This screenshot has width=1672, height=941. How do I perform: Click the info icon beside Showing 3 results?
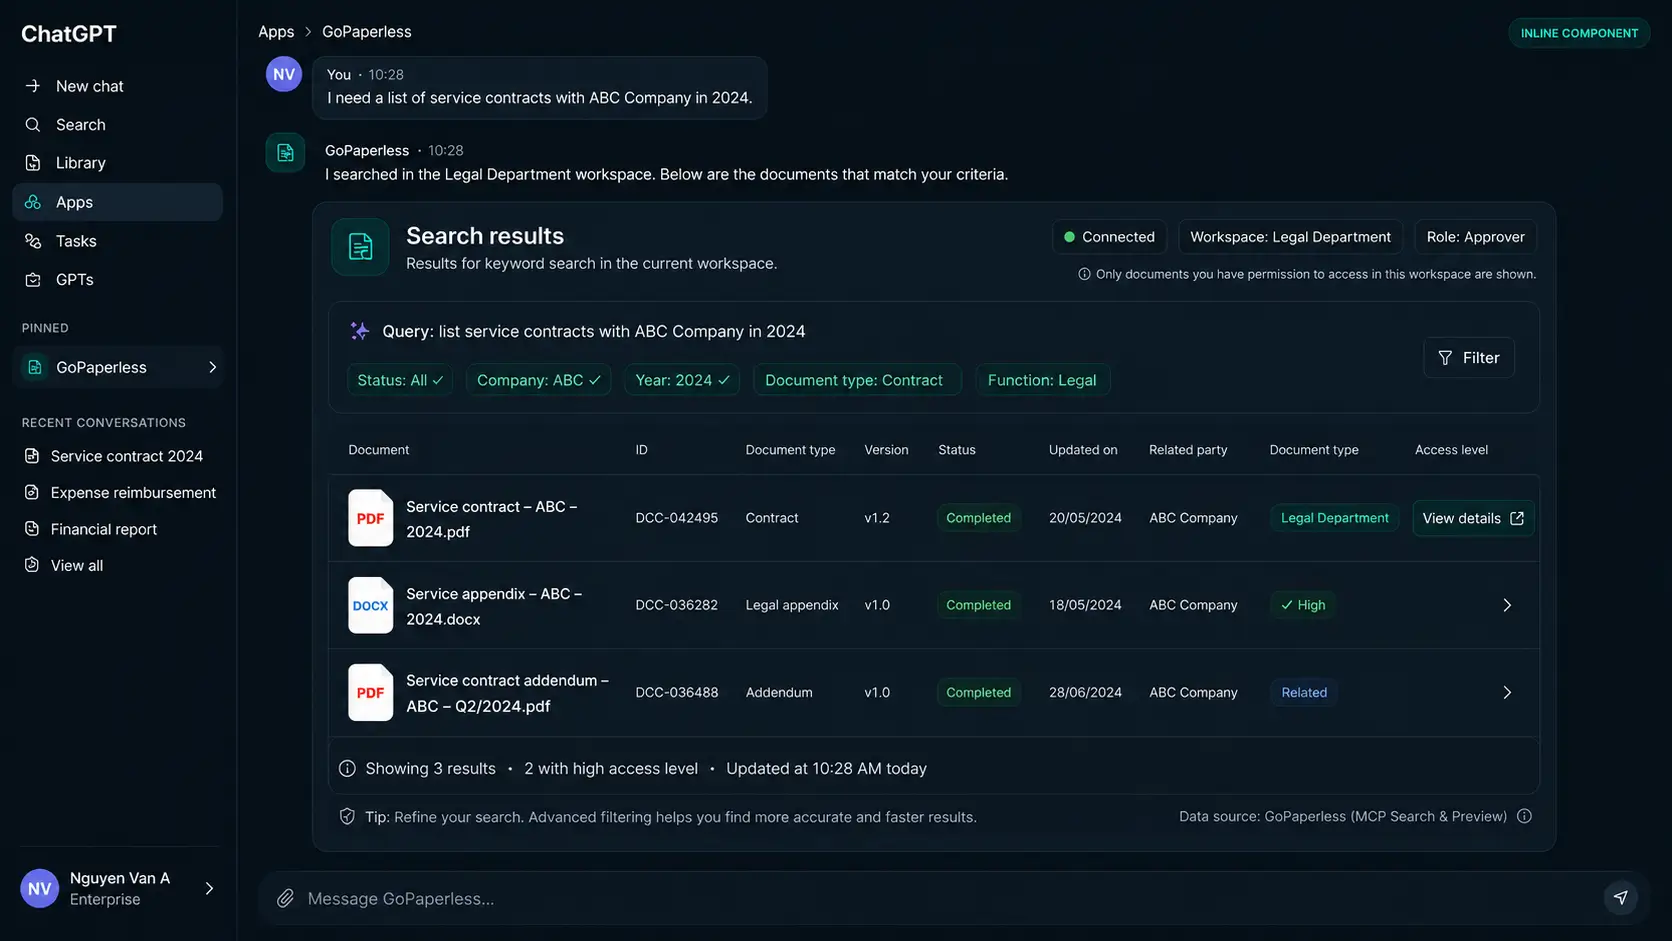pos(347,768)
